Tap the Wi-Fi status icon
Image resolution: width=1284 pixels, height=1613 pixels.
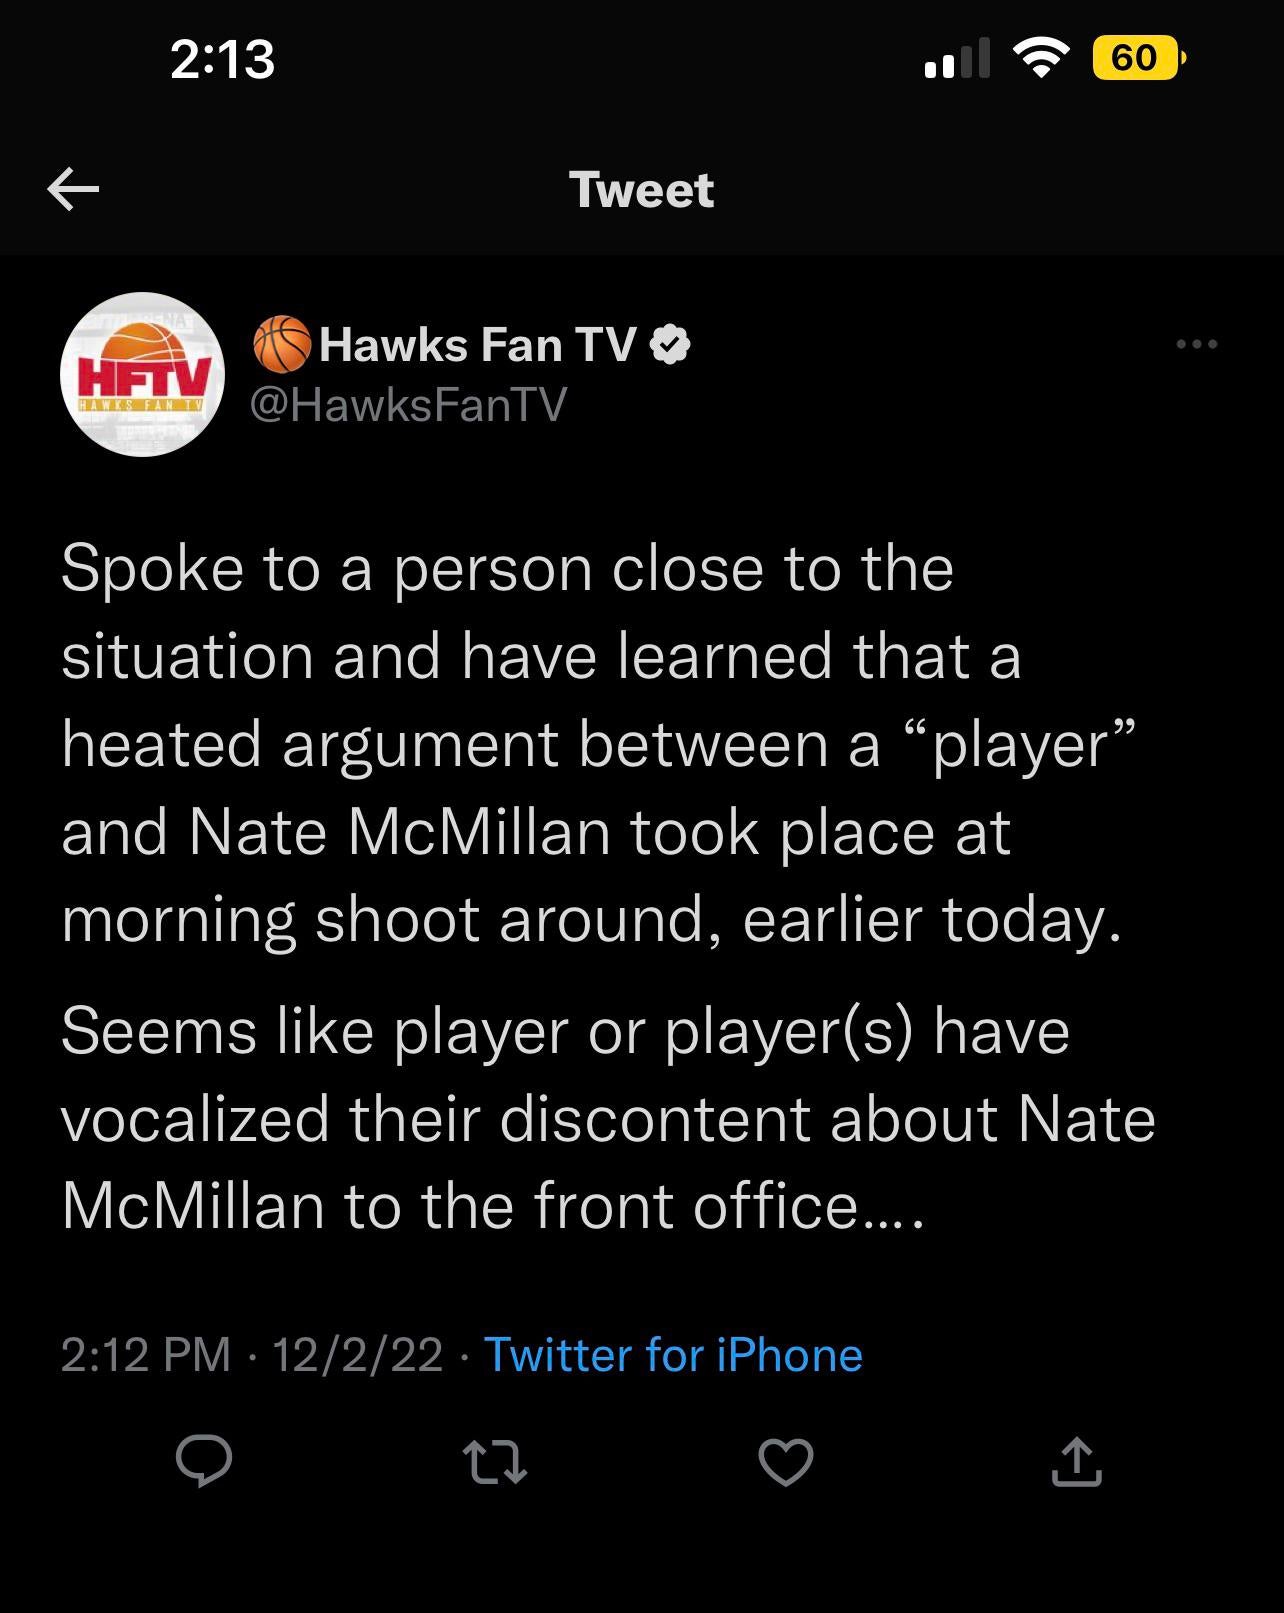point(1041,58)
